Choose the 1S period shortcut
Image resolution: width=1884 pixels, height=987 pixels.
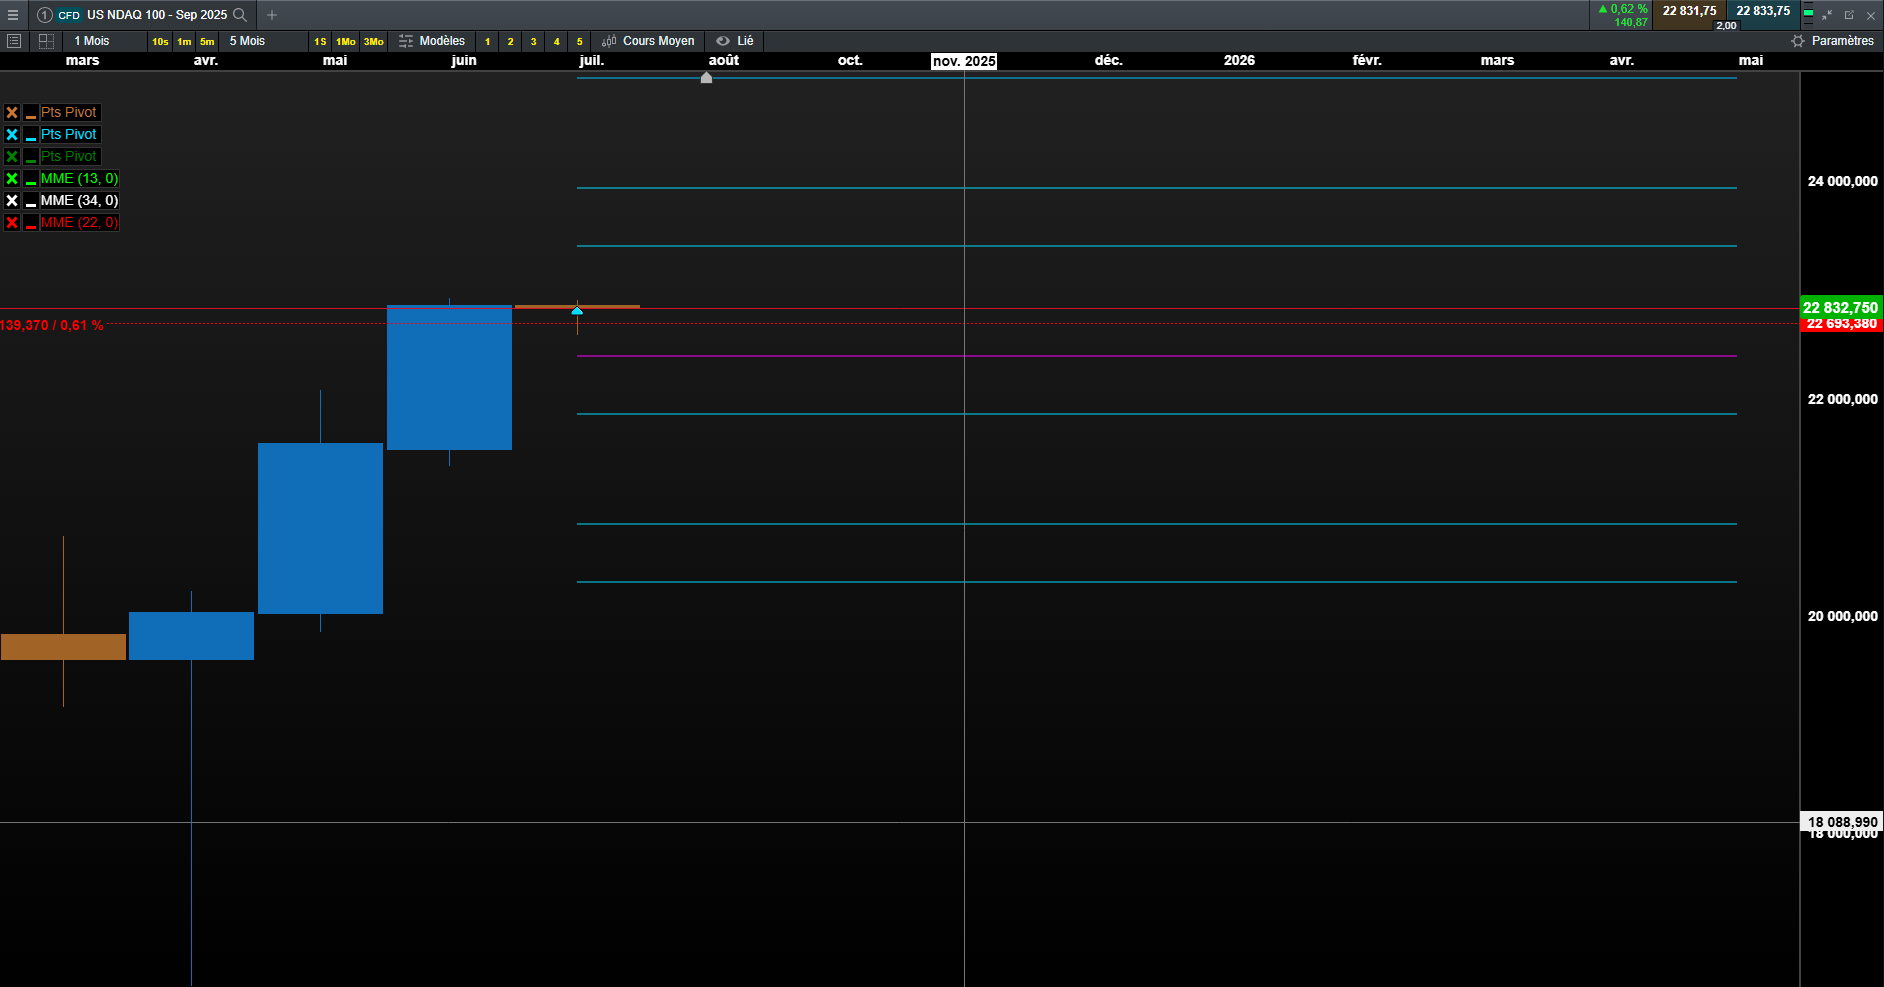point(320,42)
